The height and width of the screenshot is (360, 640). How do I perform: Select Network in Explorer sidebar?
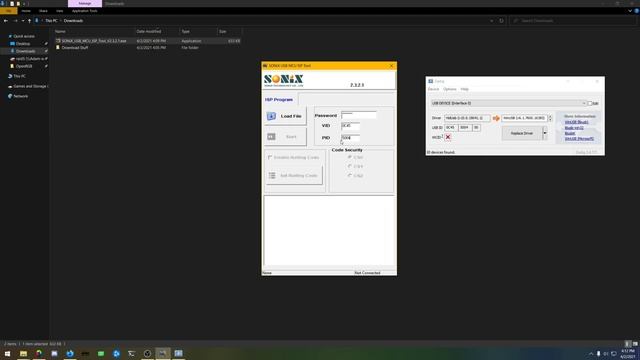click(x=20, y=96)
